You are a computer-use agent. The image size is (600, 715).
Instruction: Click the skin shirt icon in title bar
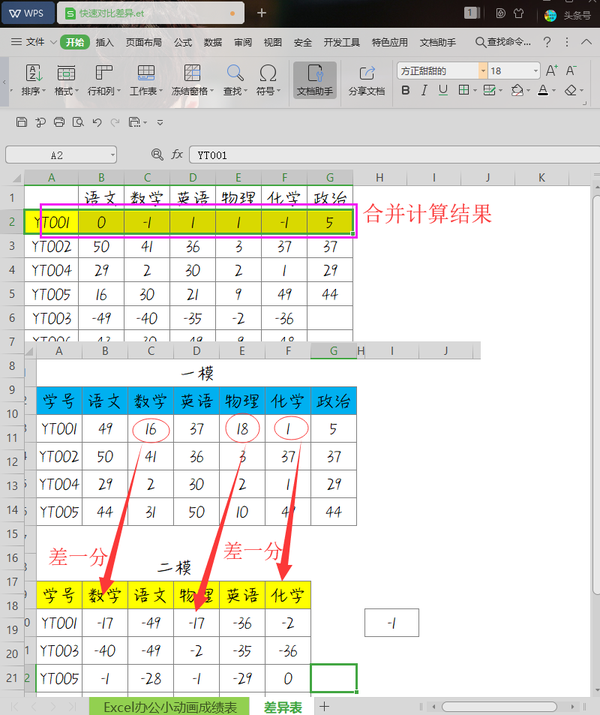tap(518, 13)
